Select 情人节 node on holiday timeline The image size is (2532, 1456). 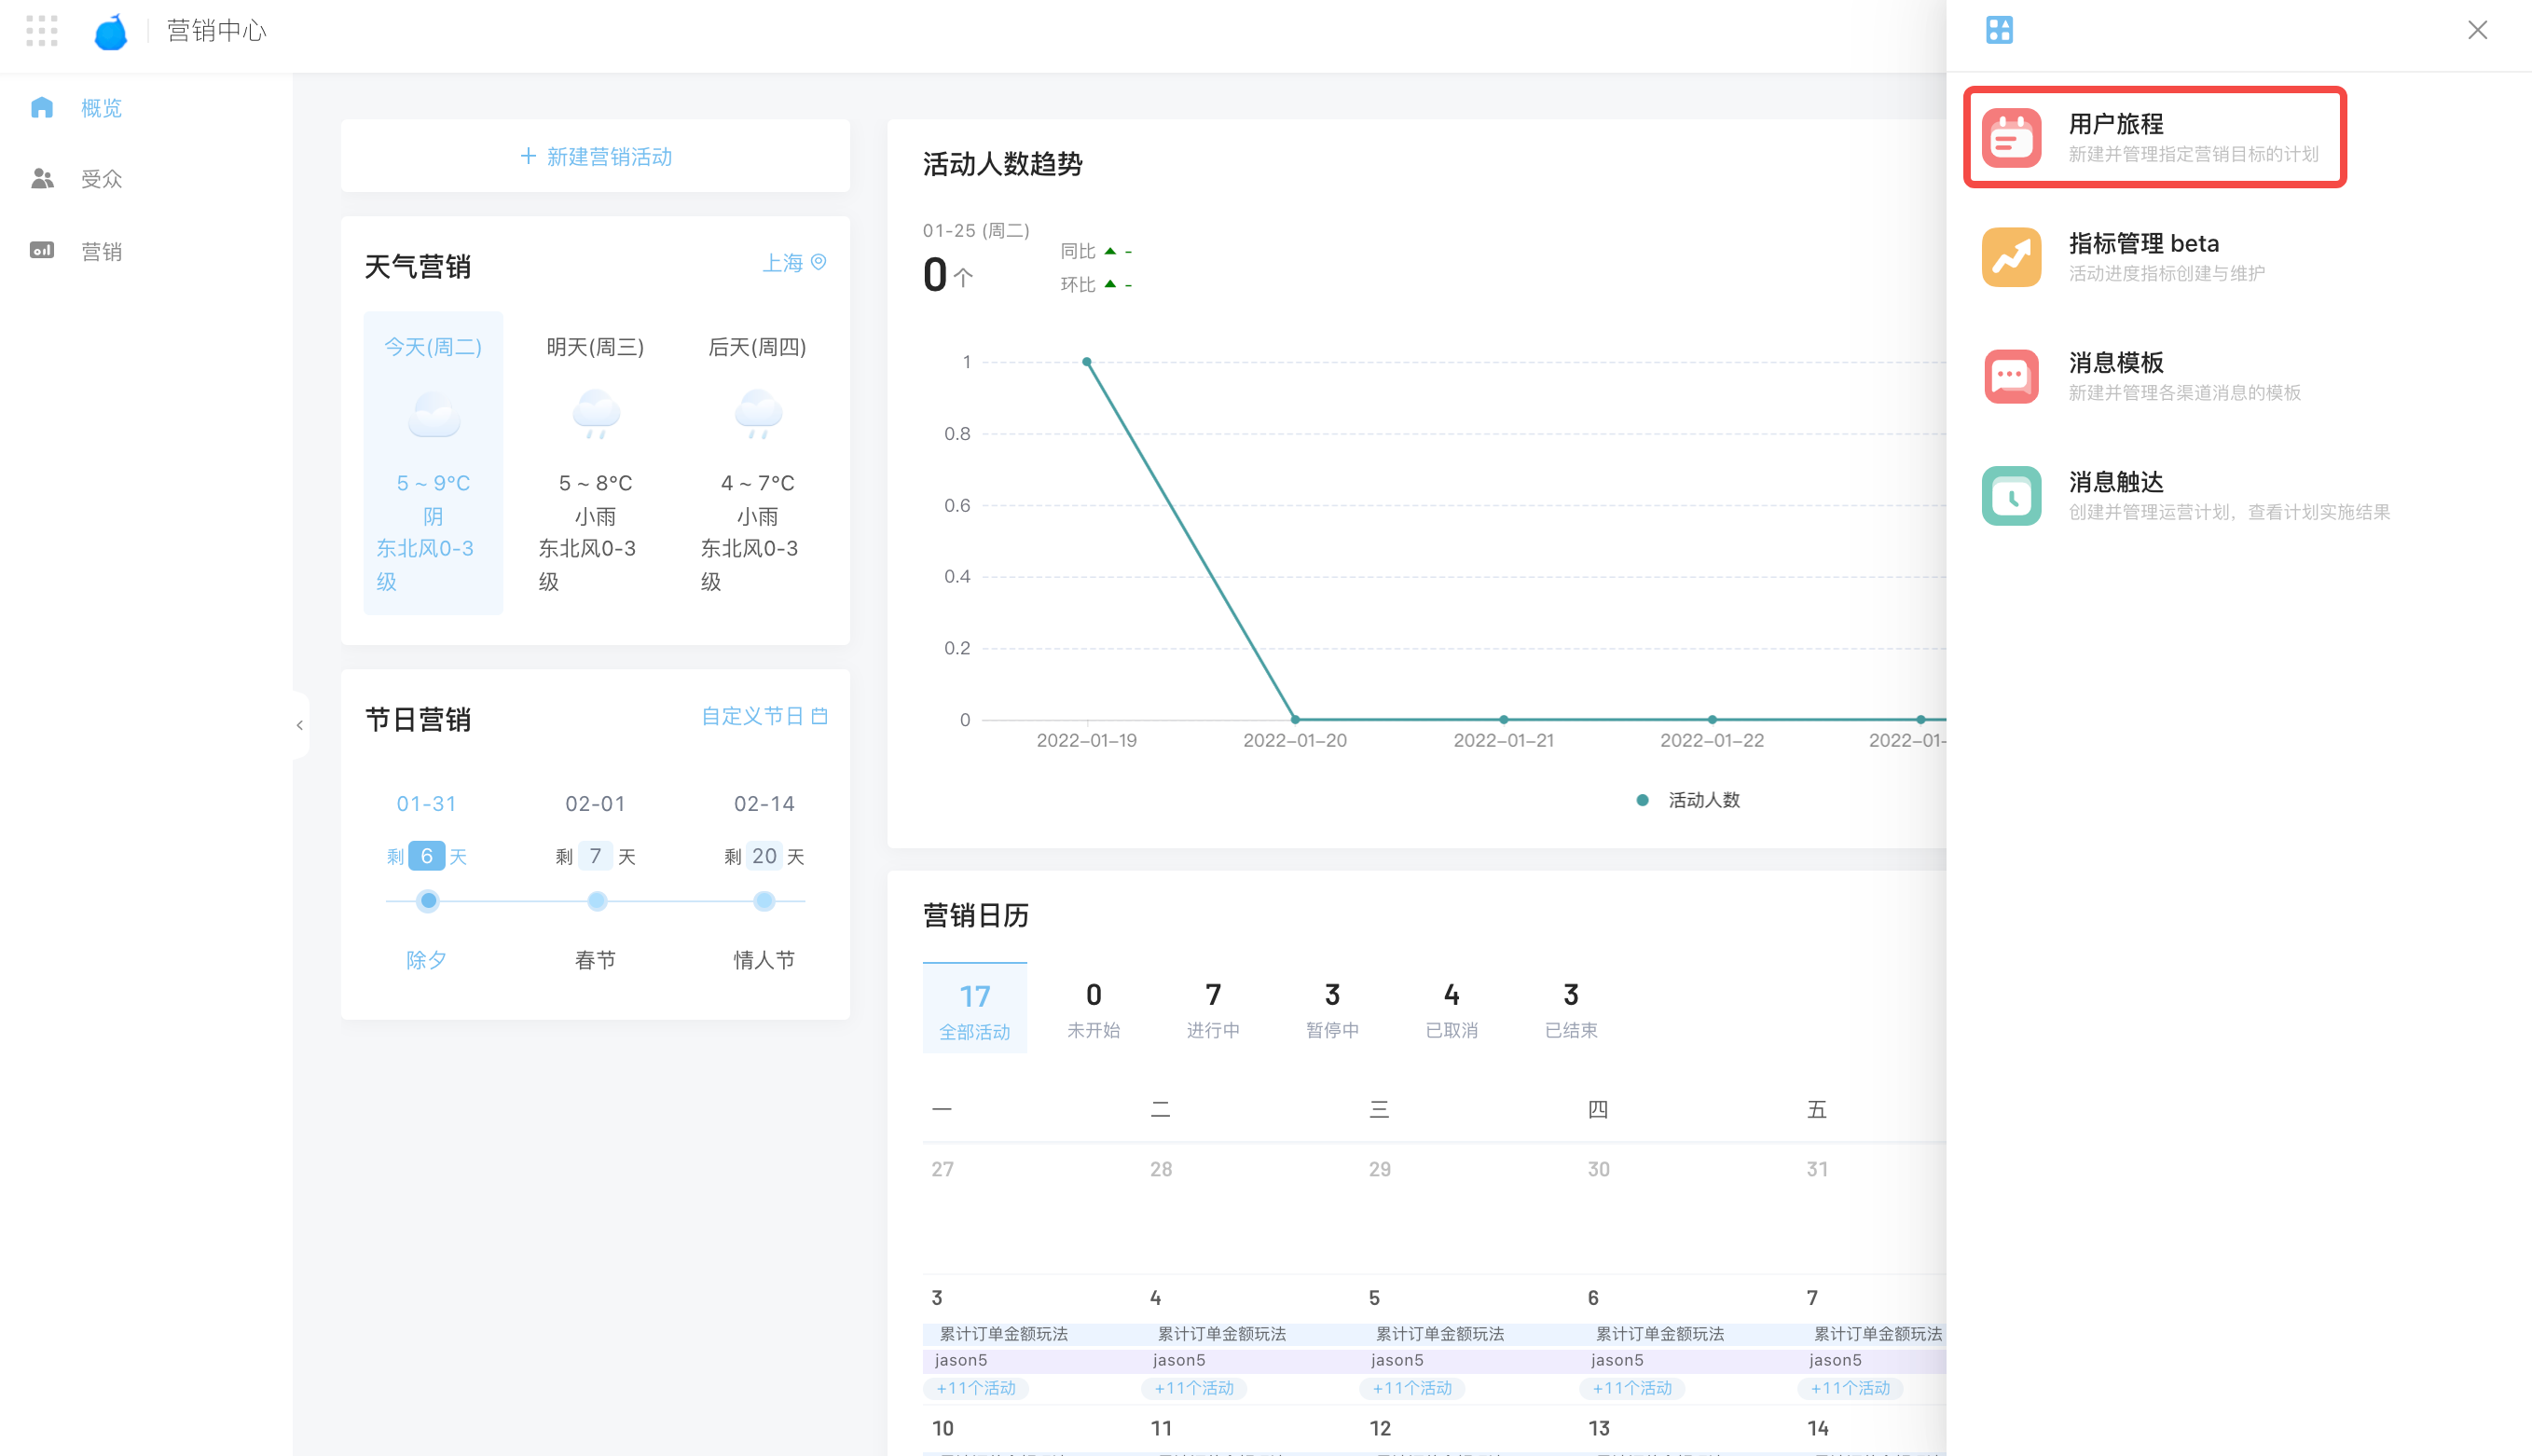pos(764,901)
